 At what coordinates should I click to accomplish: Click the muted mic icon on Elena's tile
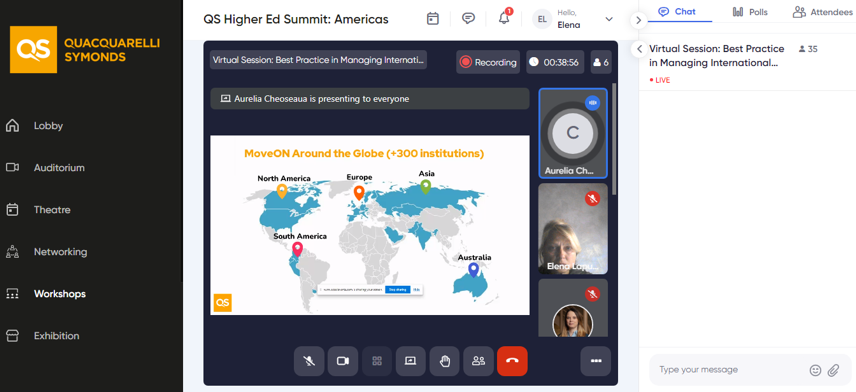click(592, 198)
